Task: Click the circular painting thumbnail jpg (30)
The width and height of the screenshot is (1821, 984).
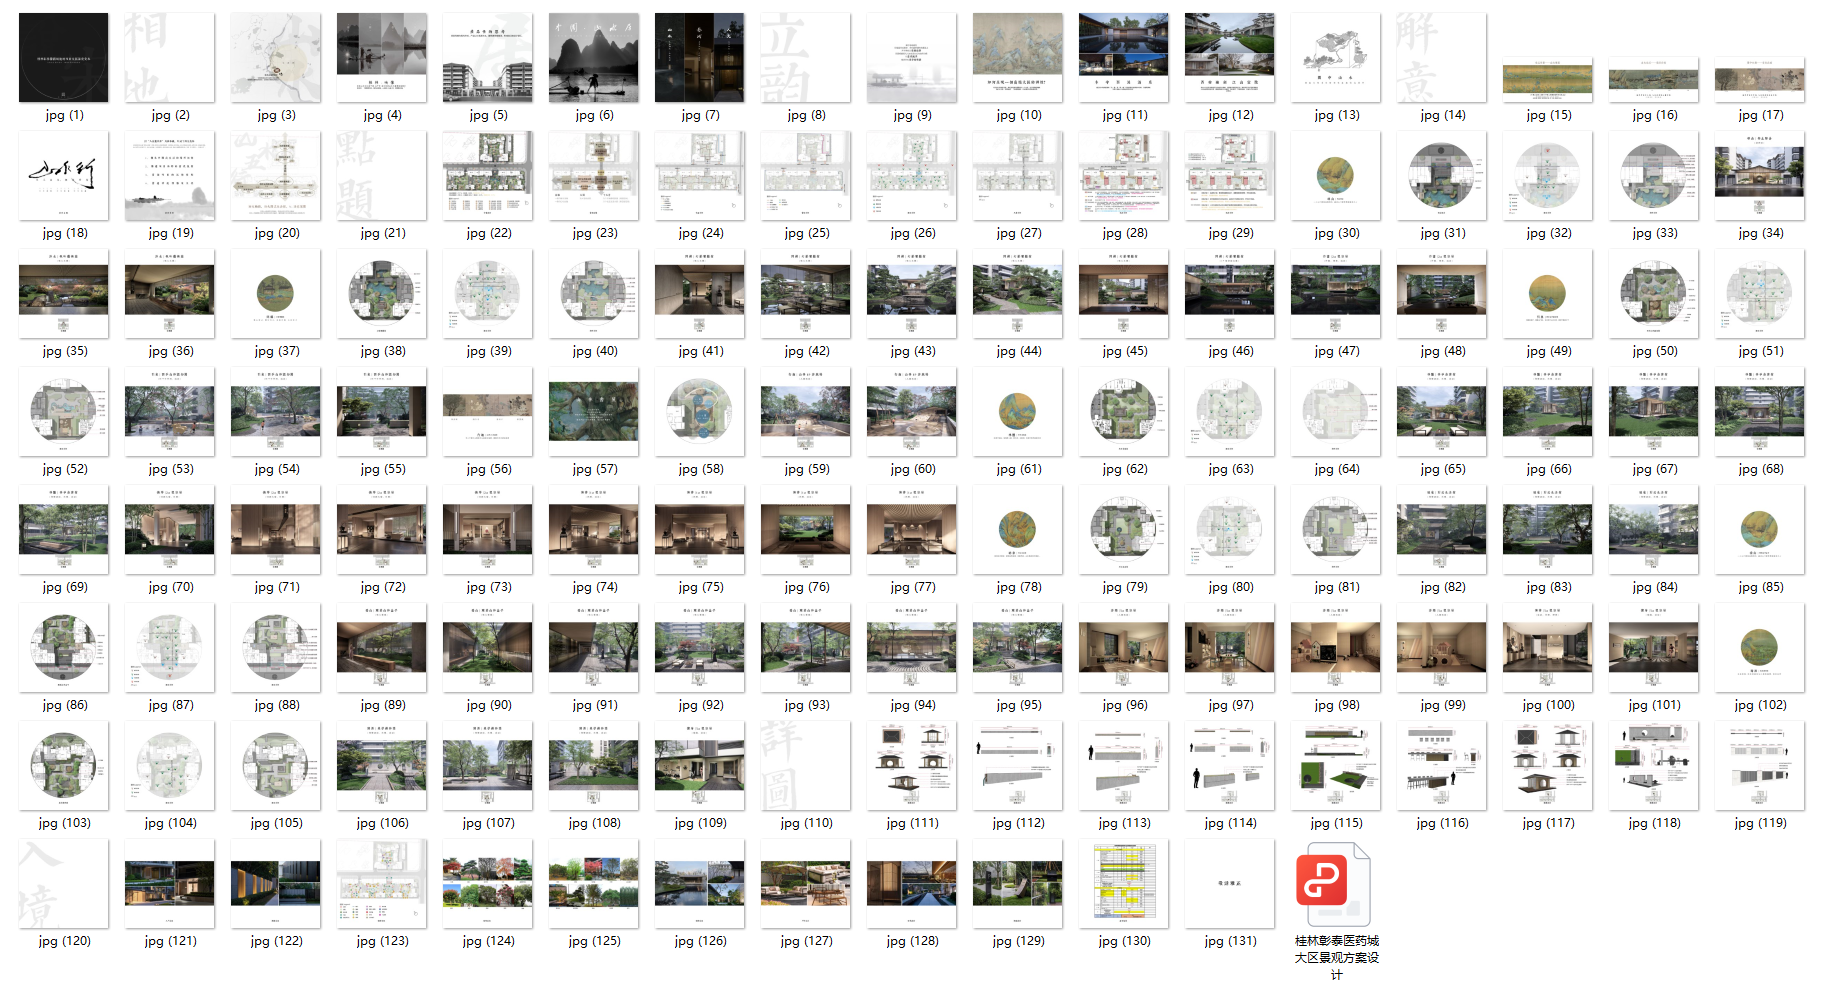Action: (x=1336, y=176)
